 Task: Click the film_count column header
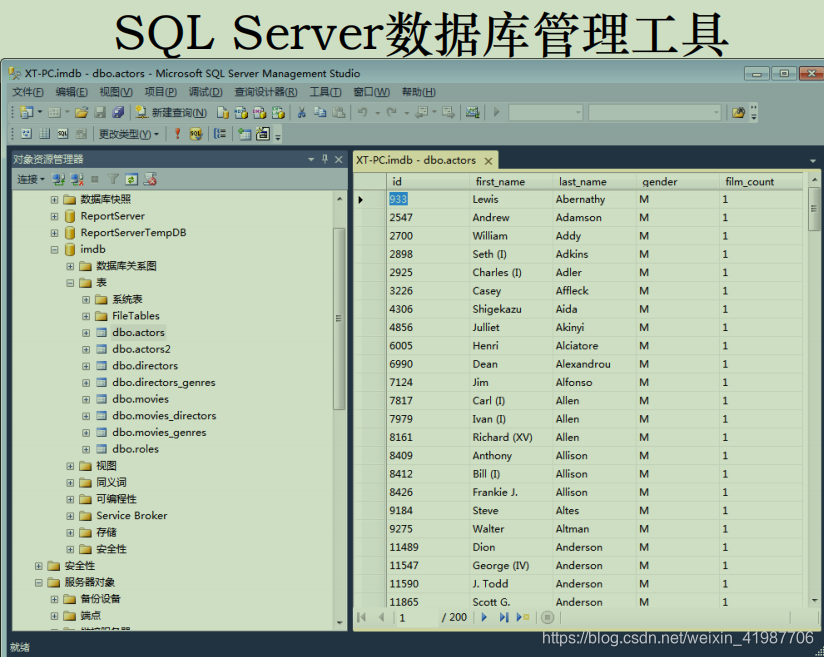tap(761, 182)
